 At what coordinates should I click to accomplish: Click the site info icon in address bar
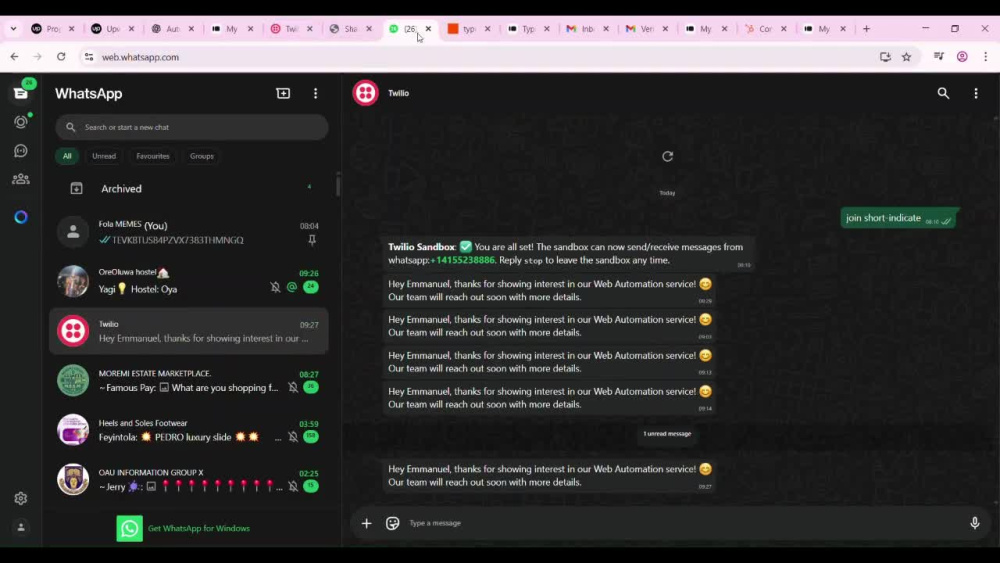click(89, 57)
